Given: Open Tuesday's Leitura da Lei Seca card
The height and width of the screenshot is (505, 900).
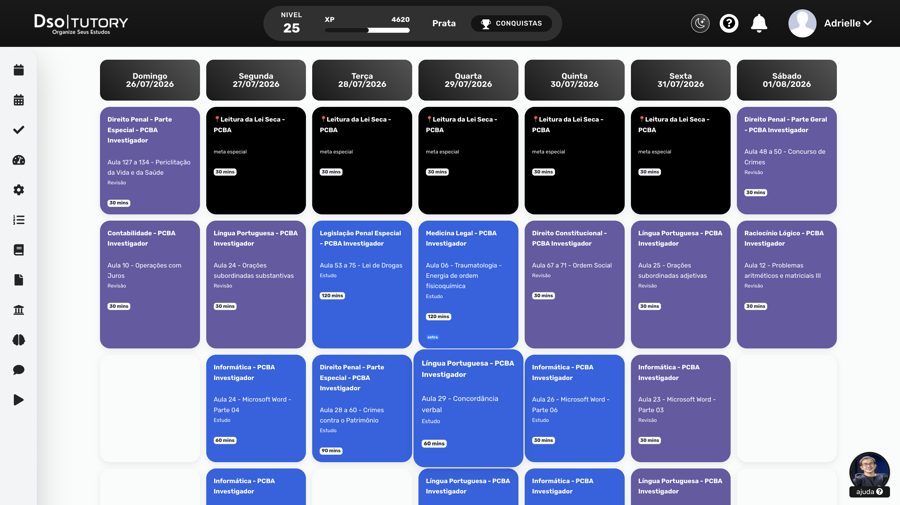Looking at the screenshot, I should (x=362, y=160).
